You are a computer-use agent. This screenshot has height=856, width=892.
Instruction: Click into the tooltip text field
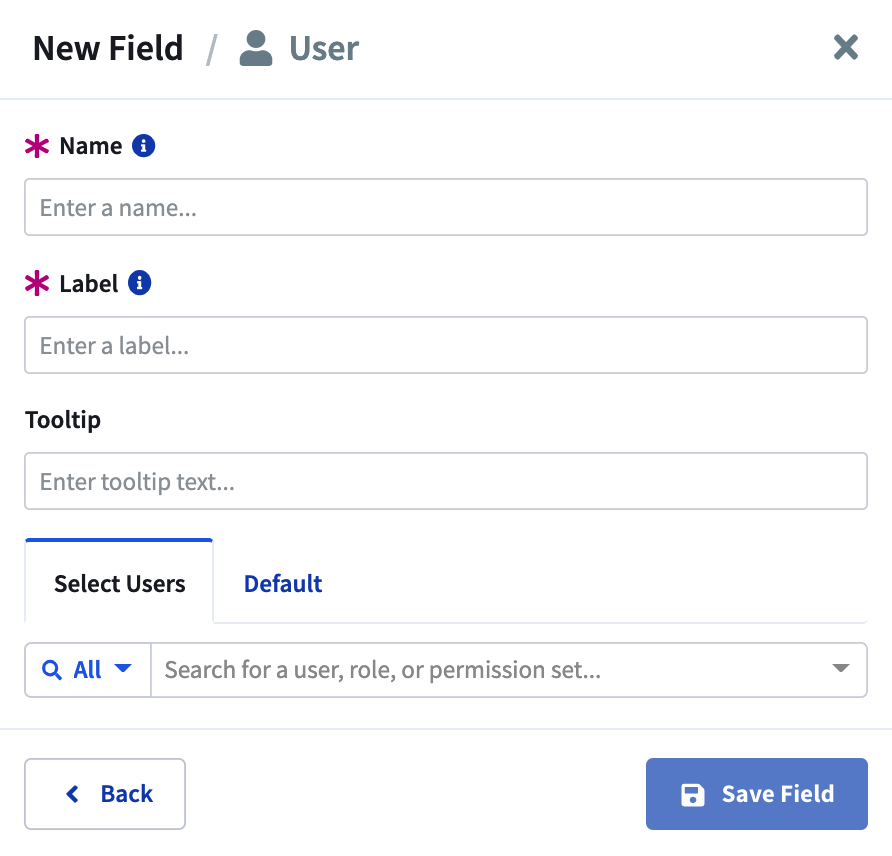point(446,481)
